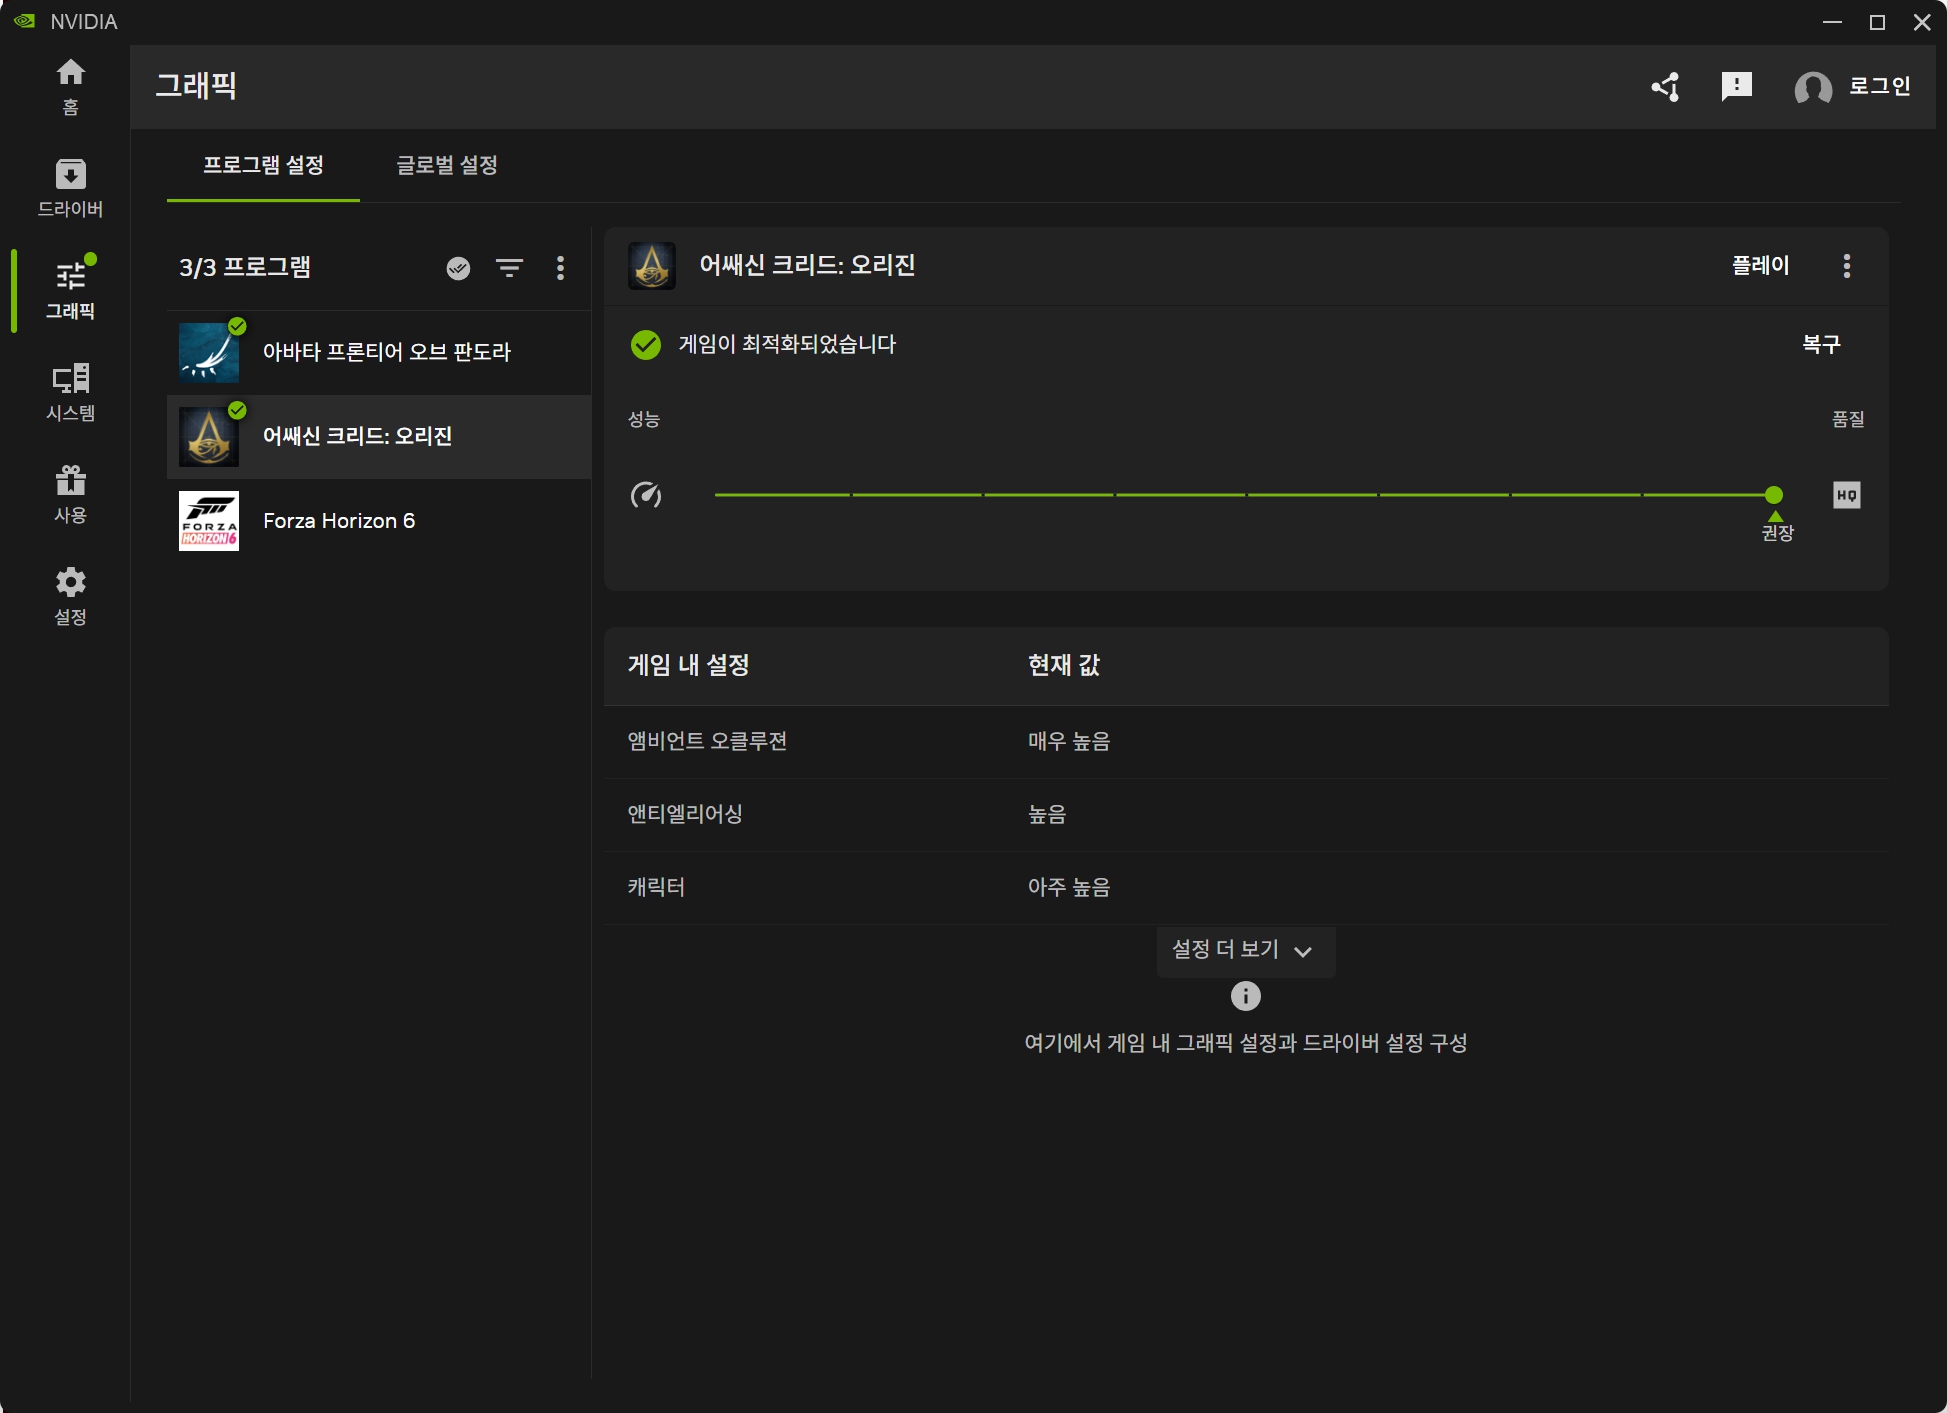Open the 드라이버 drivers section
The width and height of the screenshot is (1947, 1413).
[70, 188]
